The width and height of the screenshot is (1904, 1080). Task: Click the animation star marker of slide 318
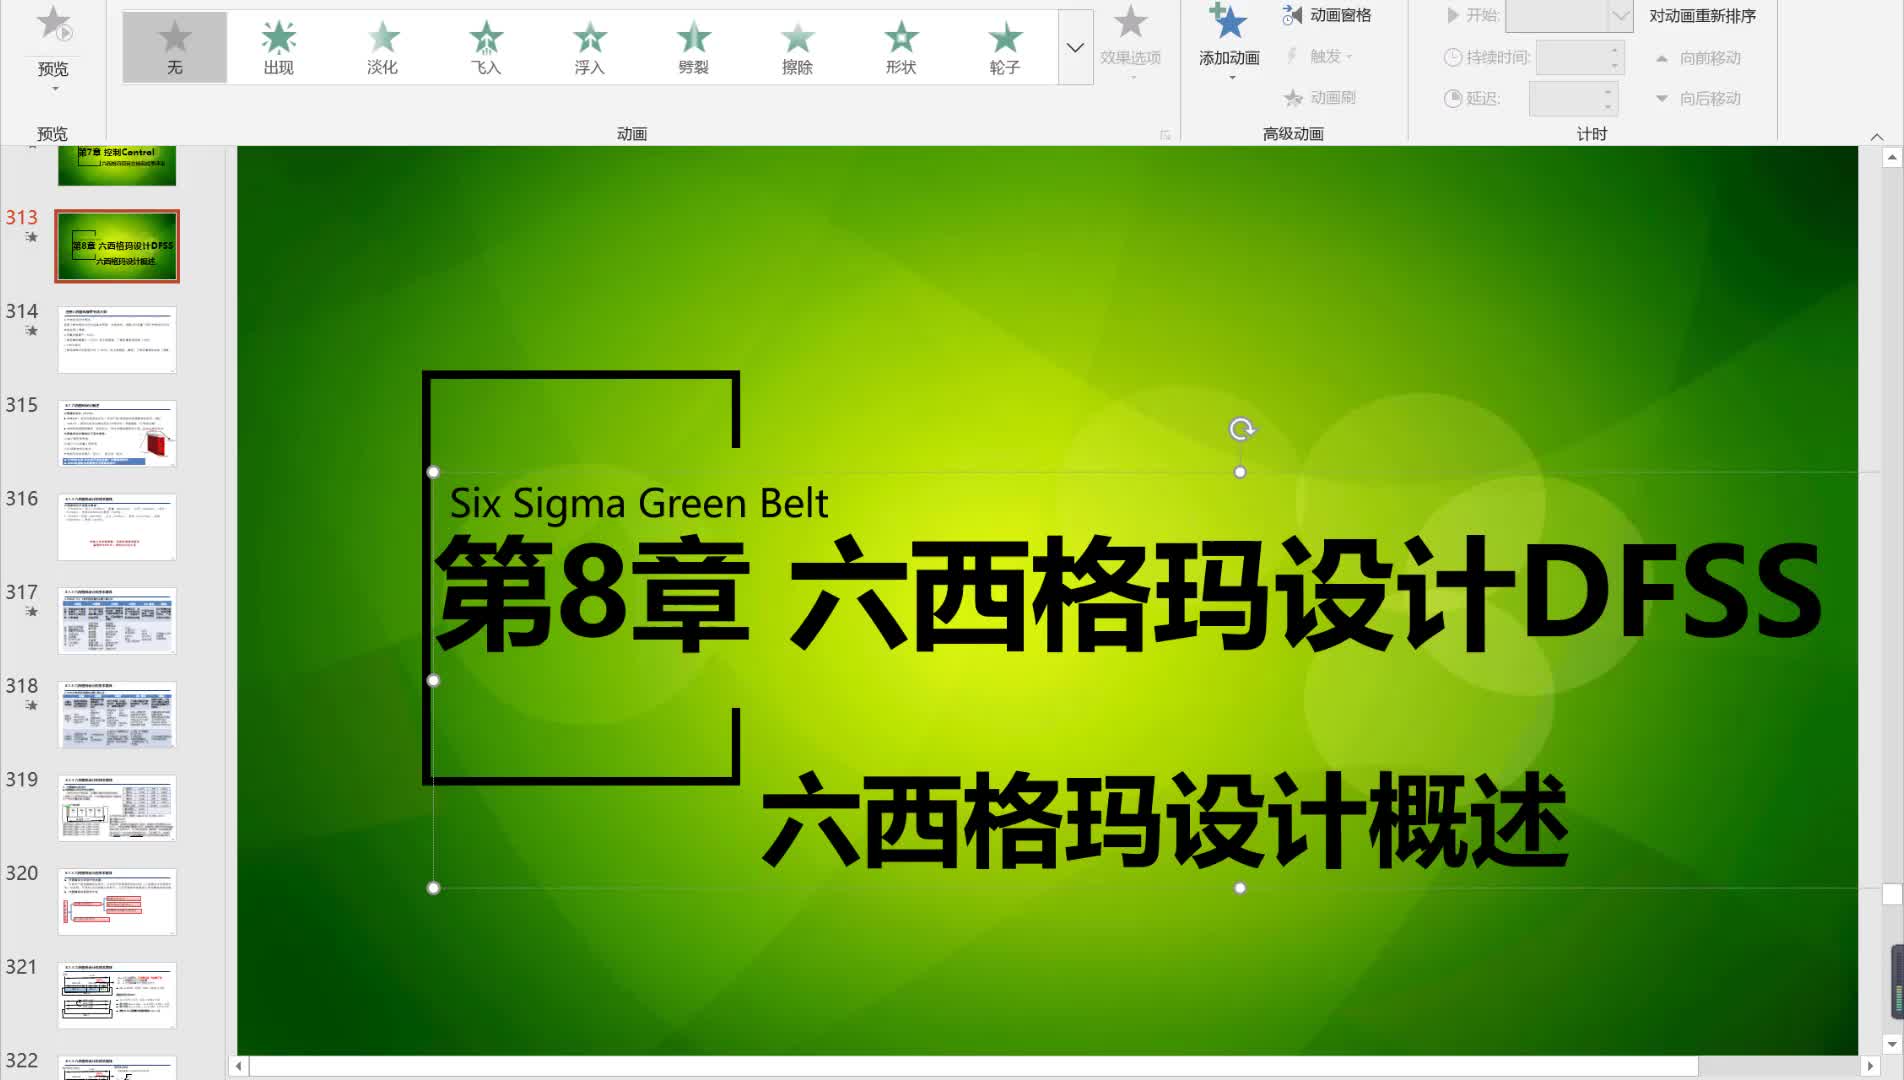[x=31, y=705]
